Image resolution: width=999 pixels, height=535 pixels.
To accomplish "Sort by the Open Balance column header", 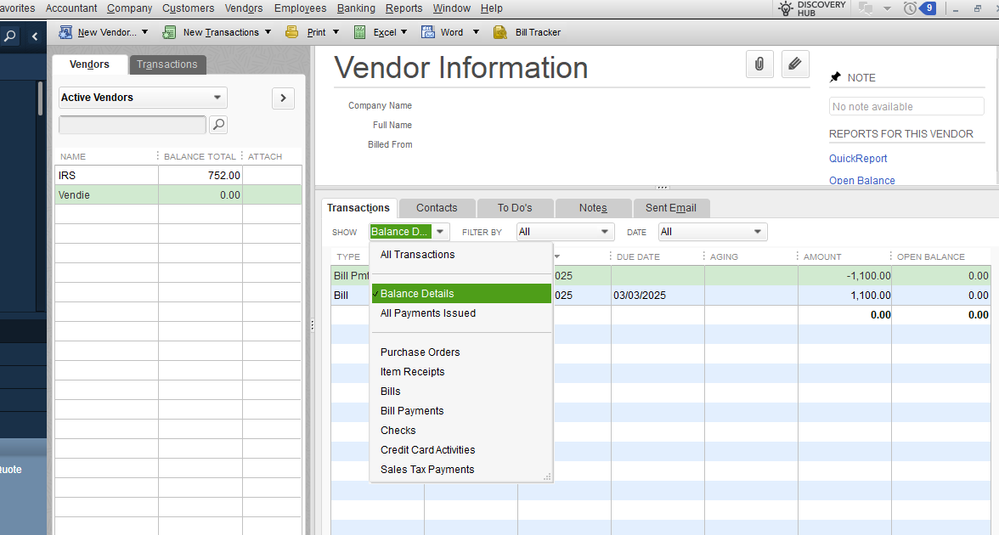I will [x=931, y=257].
